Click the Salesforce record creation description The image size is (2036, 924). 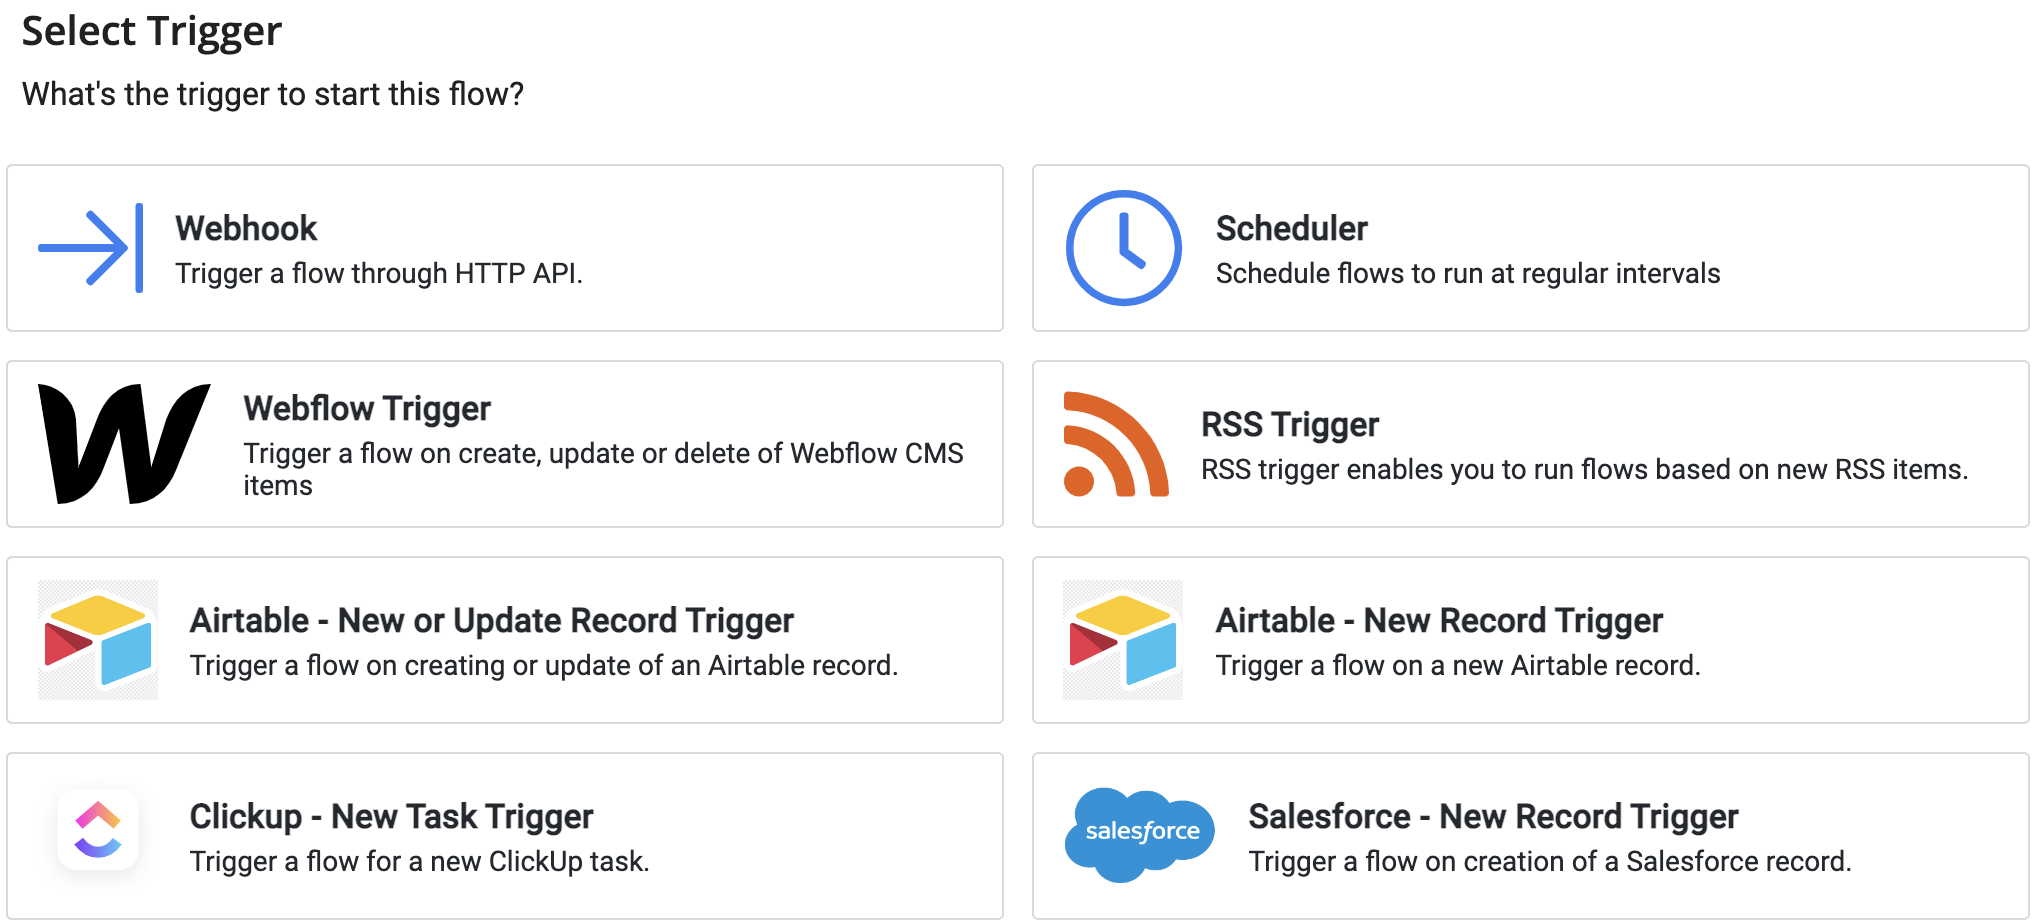pyautogui.click(x=1549, y=861)
